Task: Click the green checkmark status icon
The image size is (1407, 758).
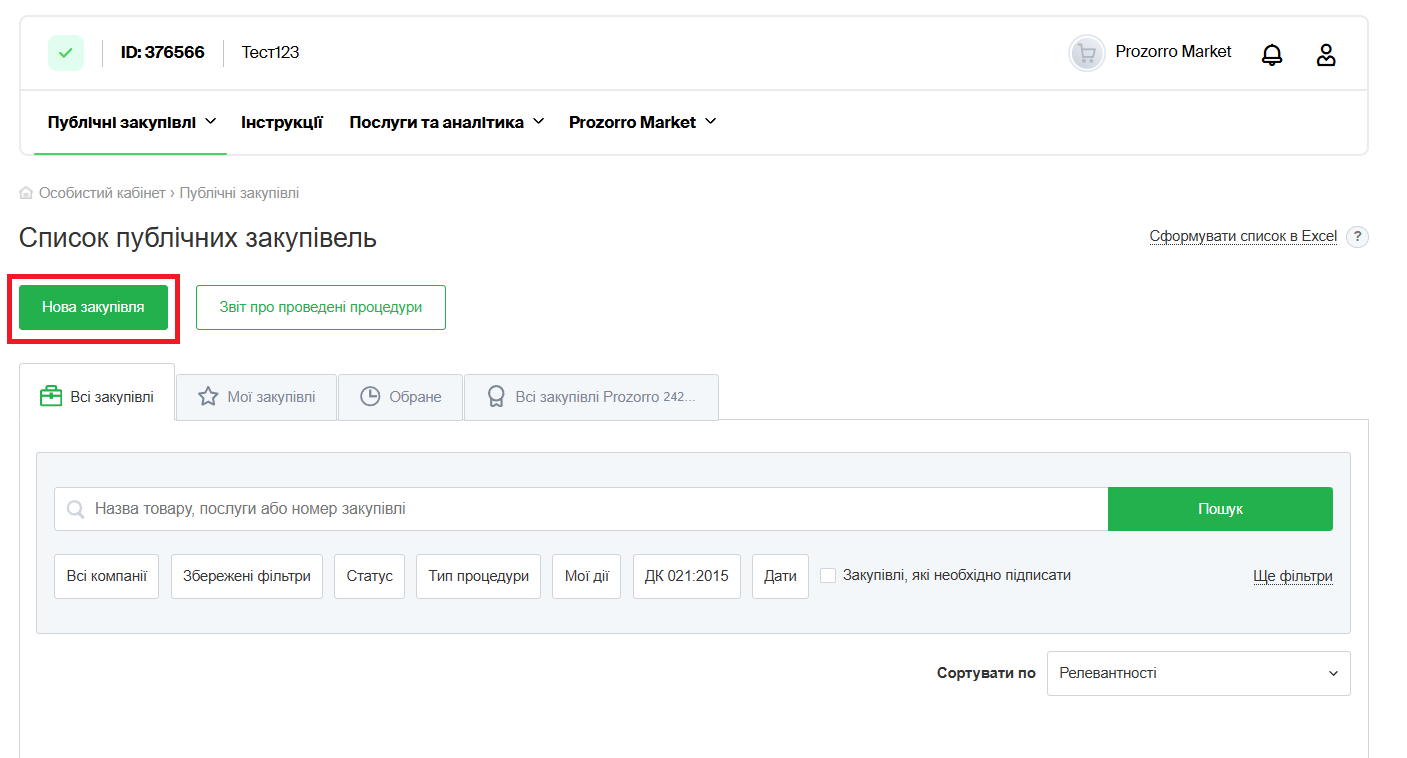Action: click(66, 53)
